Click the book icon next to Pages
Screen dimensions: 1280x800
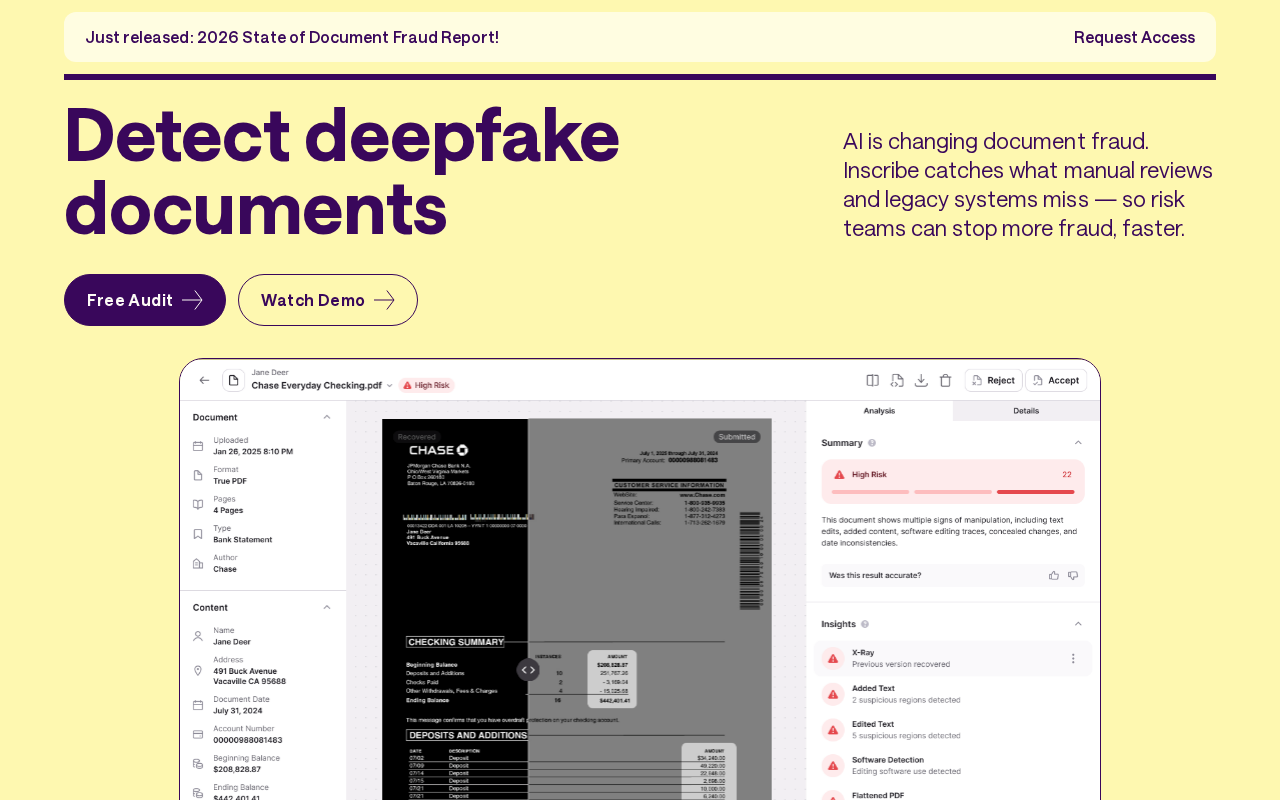198,504
